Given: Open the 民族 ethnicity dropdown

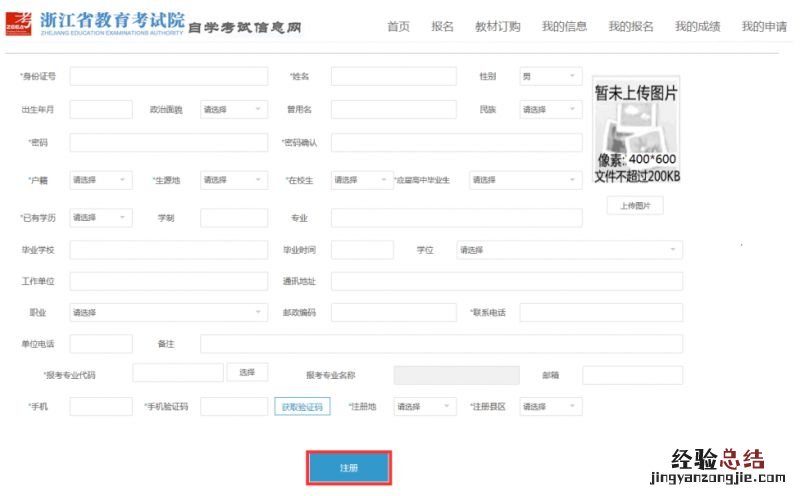Looking at the screenshot, I should pyautogui.click(x=550, y=110).
